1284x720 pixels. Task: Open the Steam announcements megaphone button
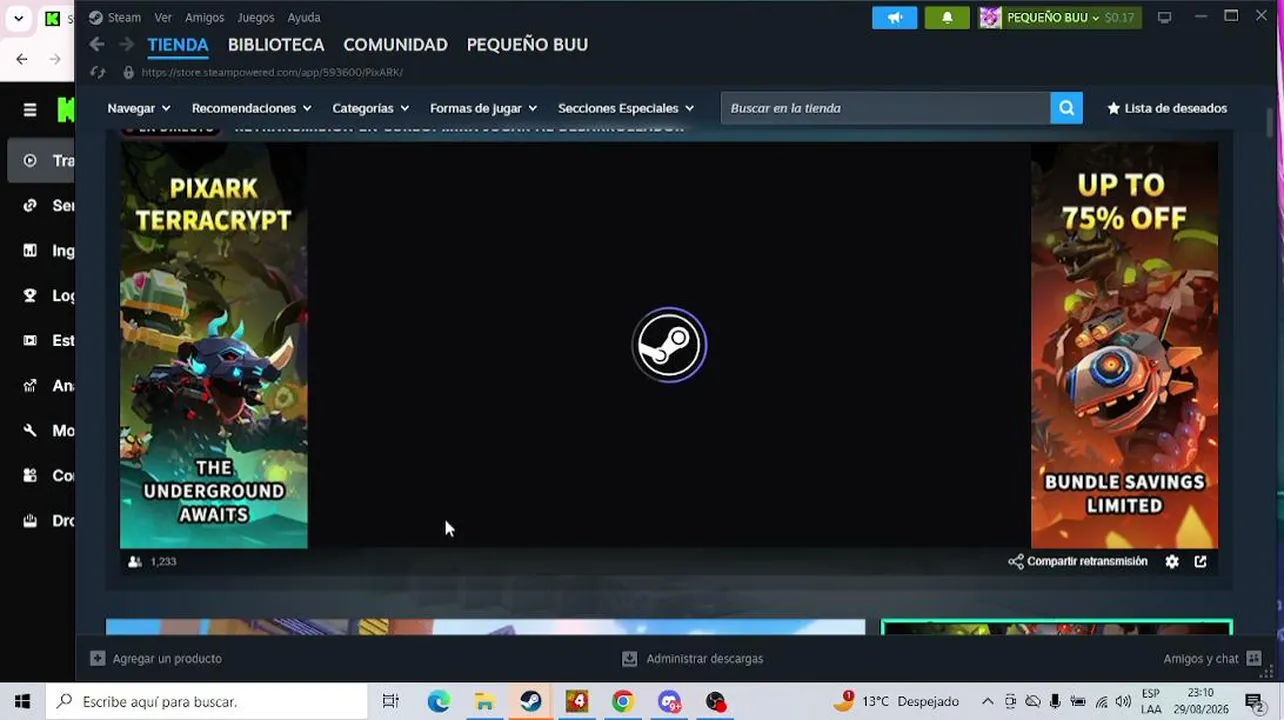coord(894,17)
